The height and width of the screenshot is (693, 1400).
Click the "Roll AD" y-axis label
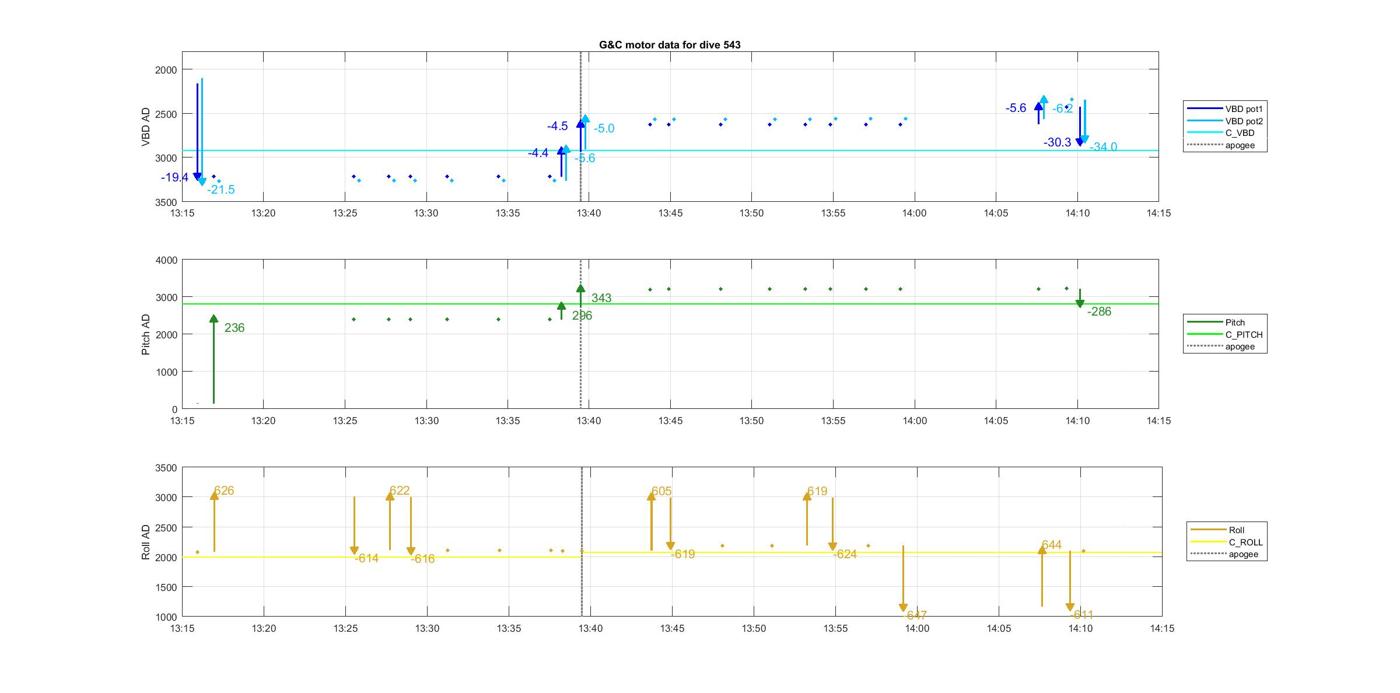(x=146, y=542)
